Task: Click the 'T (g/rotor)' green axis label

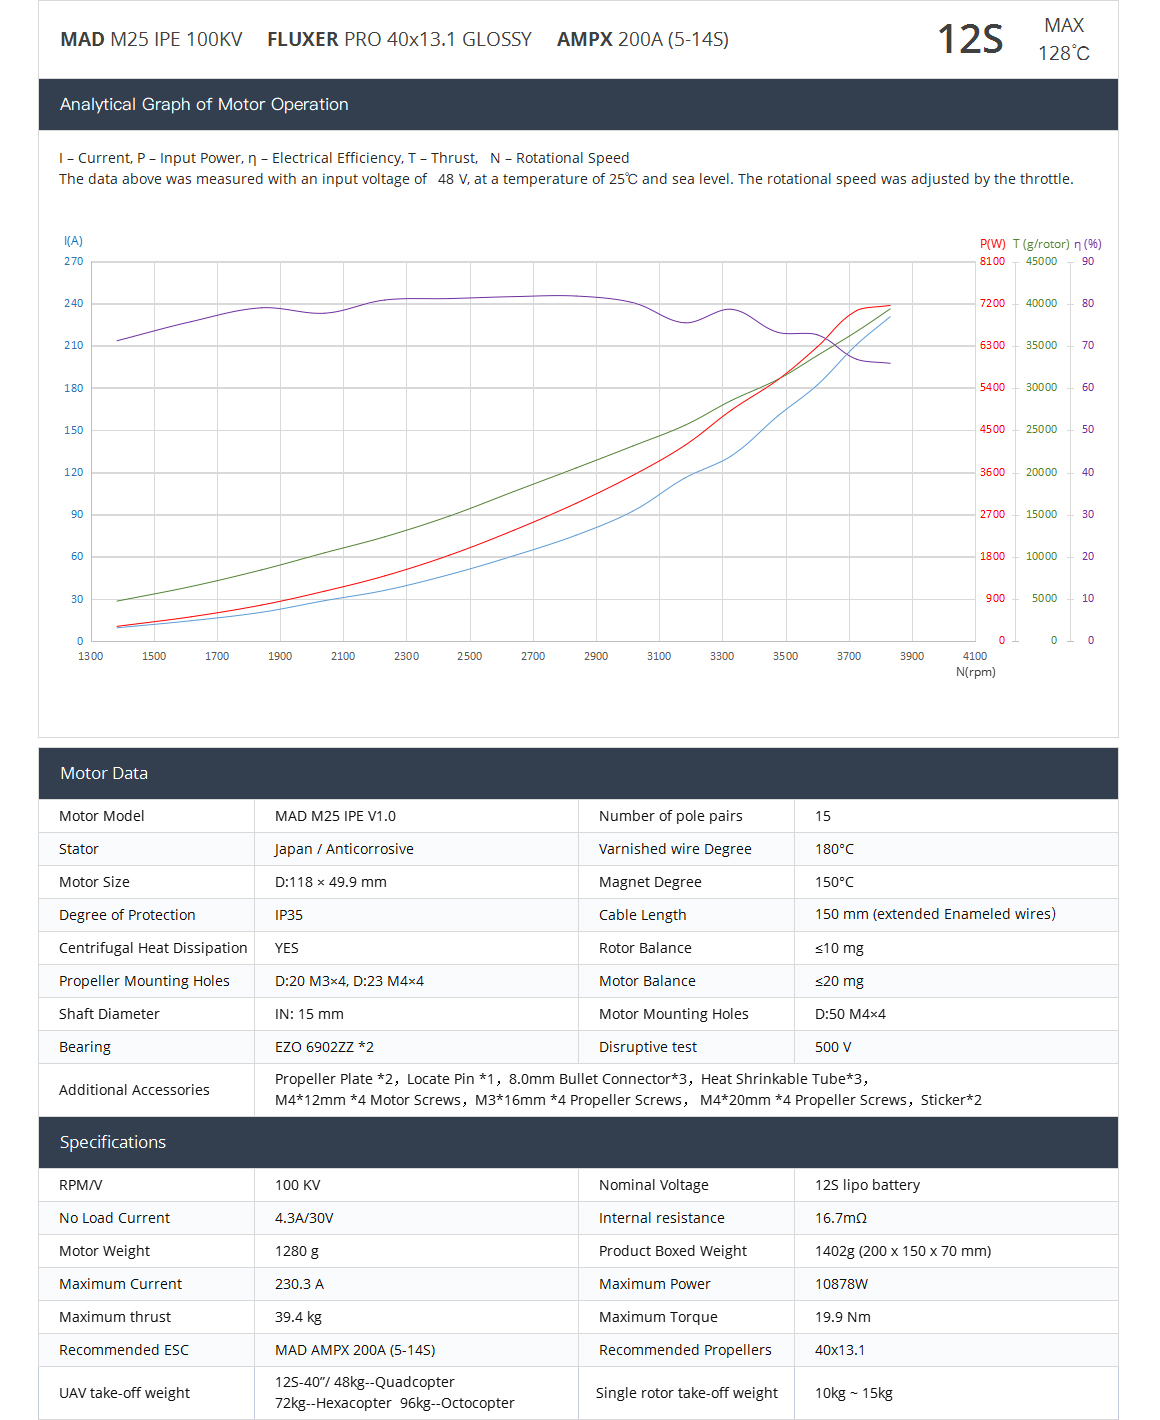Action: (x=1041, y=244)
